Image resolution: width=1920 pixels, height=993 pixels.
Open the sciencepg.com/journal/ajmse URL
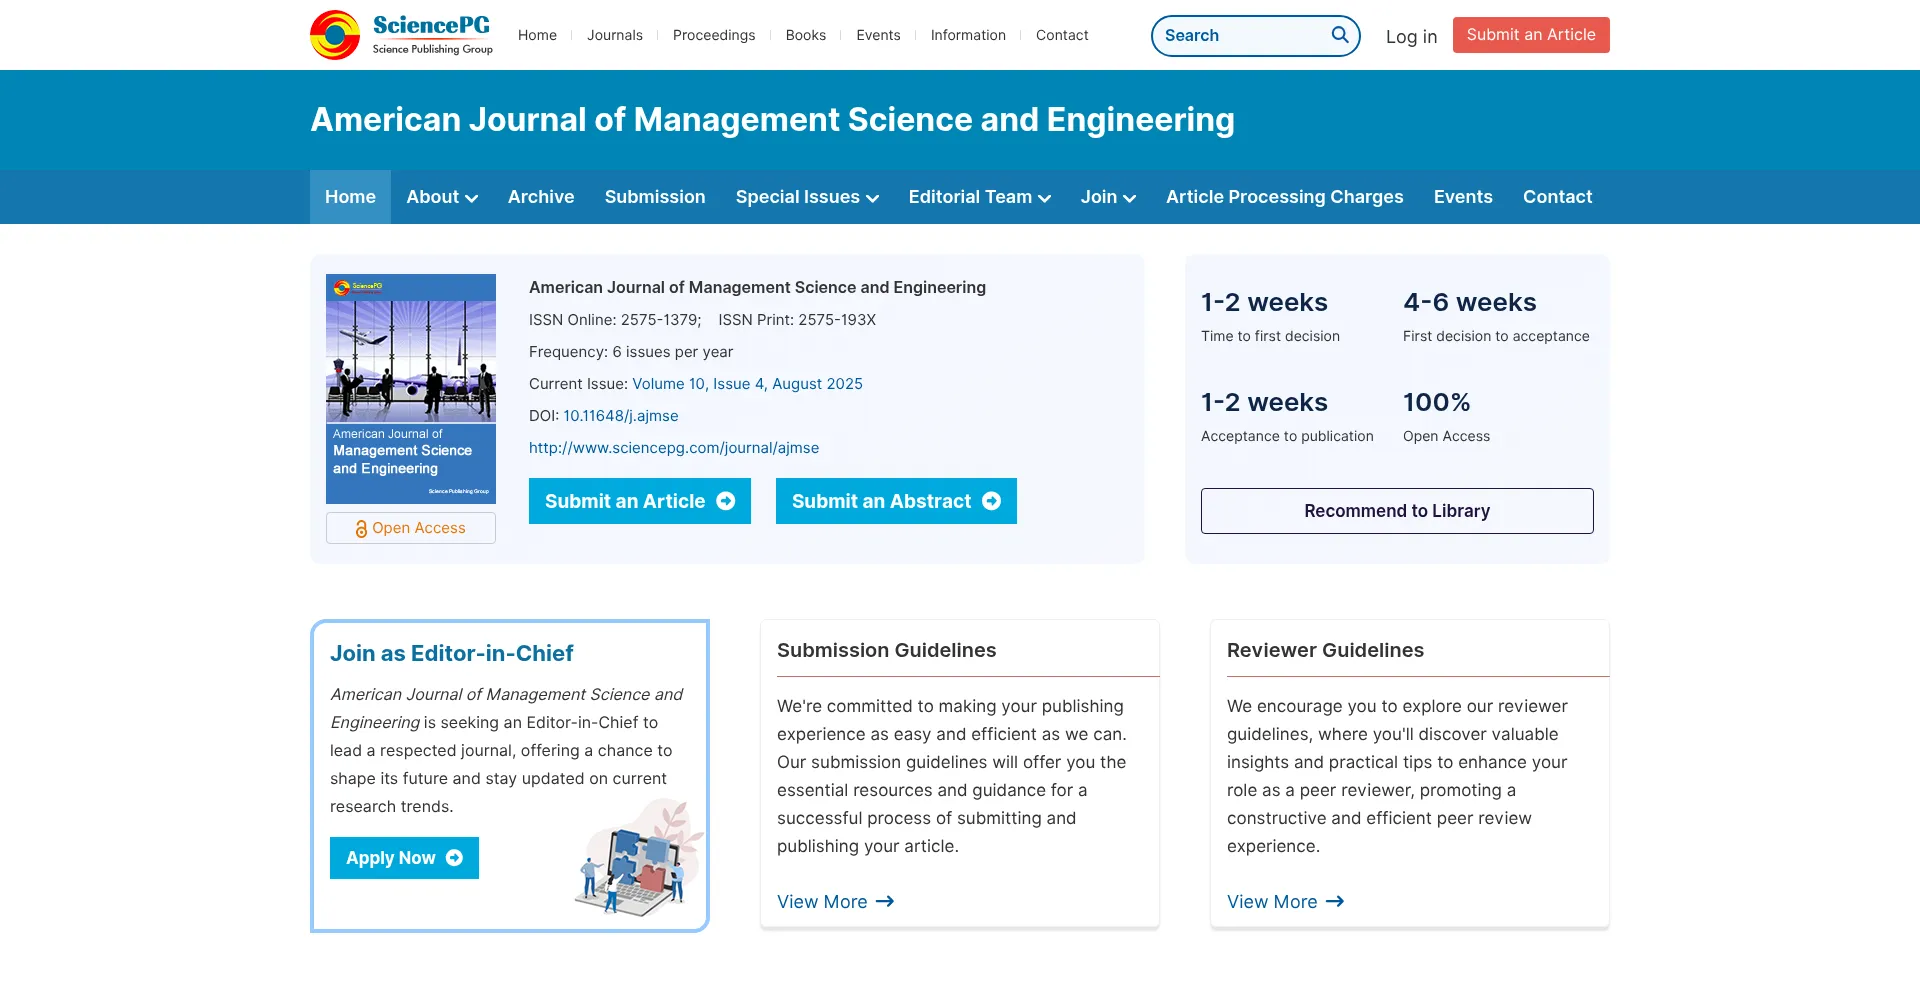point(674,448)
